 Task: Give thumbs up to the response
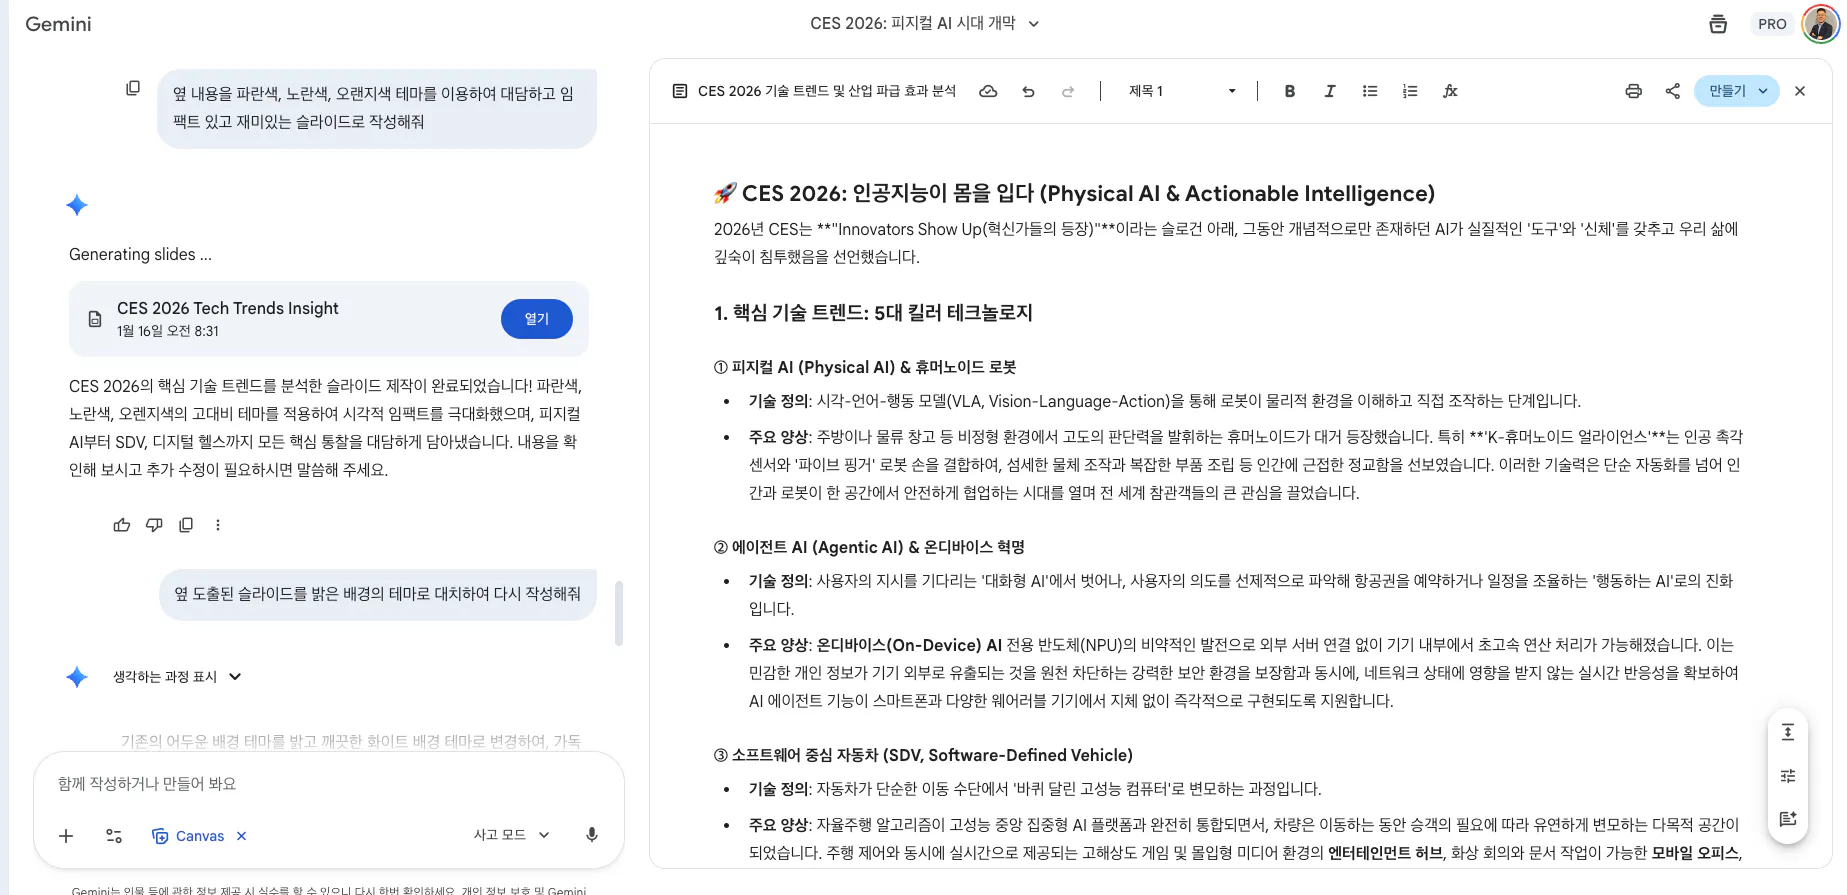(122, 525)
